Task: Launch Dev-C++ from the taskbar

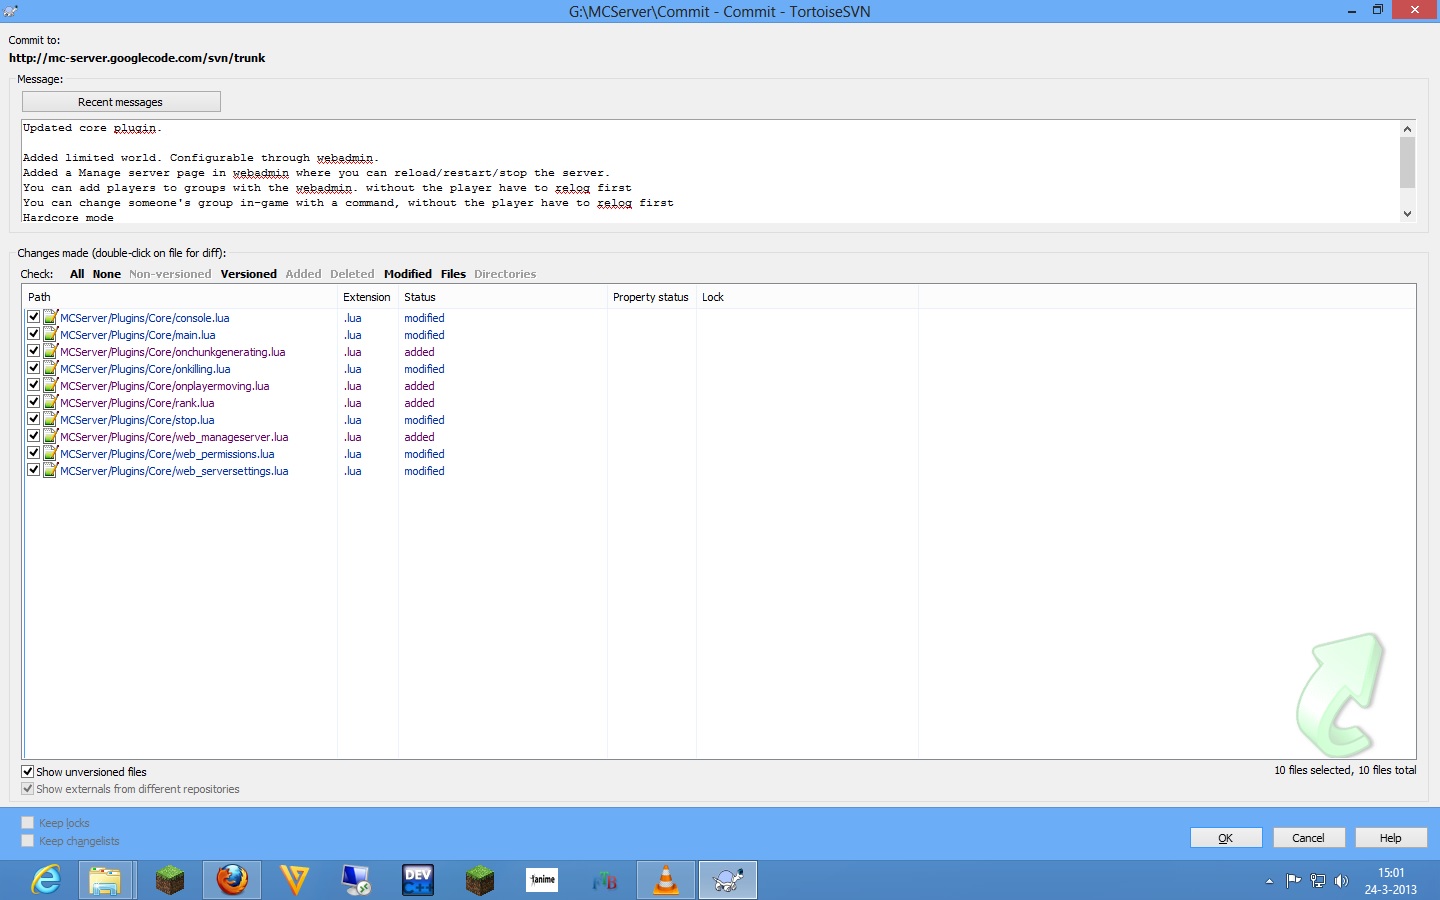Action: (x=418, y=880)
